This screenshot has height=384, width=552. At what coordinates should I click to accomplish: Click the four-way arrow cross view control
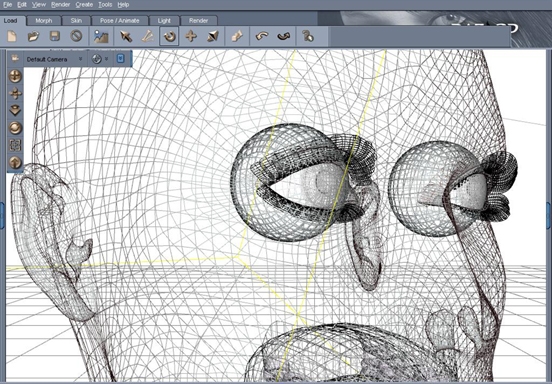pyautogui.click(x=15, y=94)
